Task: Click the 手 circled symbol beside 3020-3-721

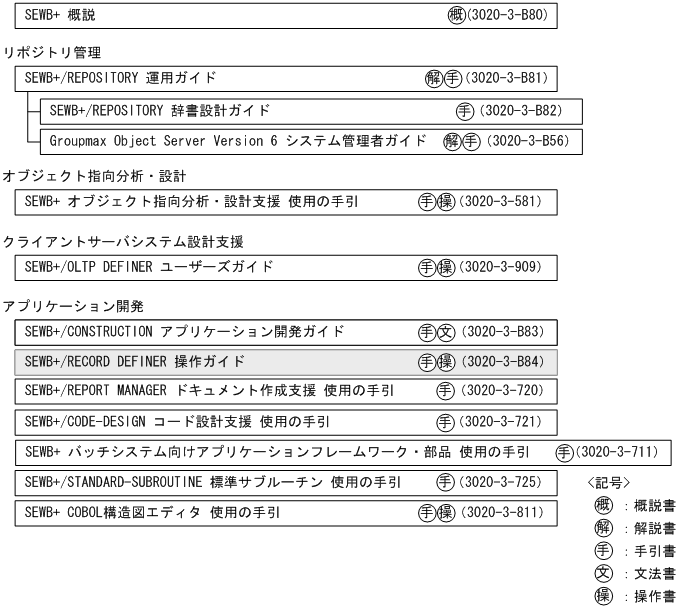Action: point(445,423)
